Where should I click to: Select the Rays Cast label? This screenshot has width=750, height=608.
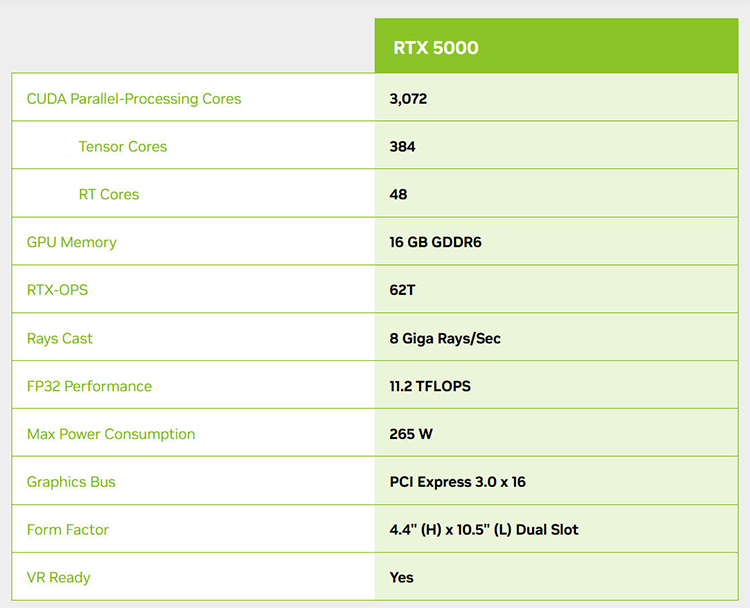point(60,338)
